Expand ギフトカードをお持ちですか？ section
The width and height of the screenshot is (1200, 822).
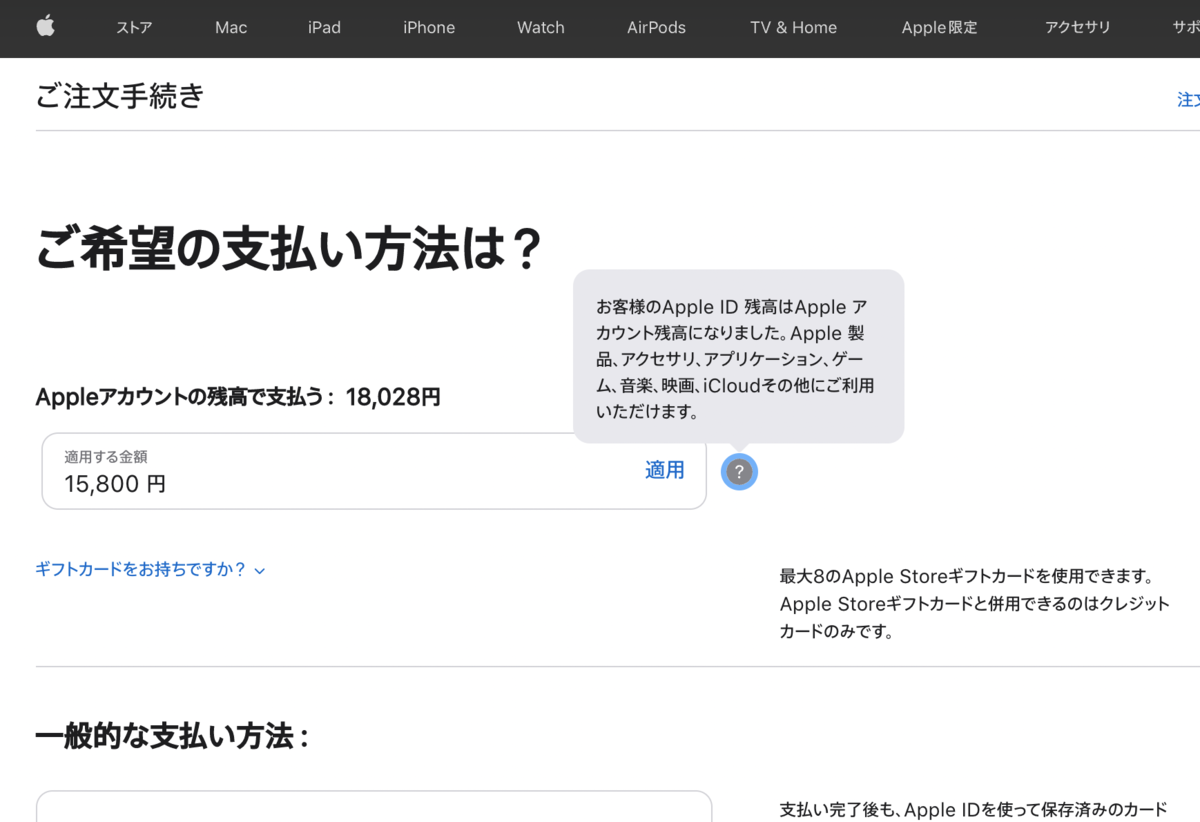click(150, 570)
